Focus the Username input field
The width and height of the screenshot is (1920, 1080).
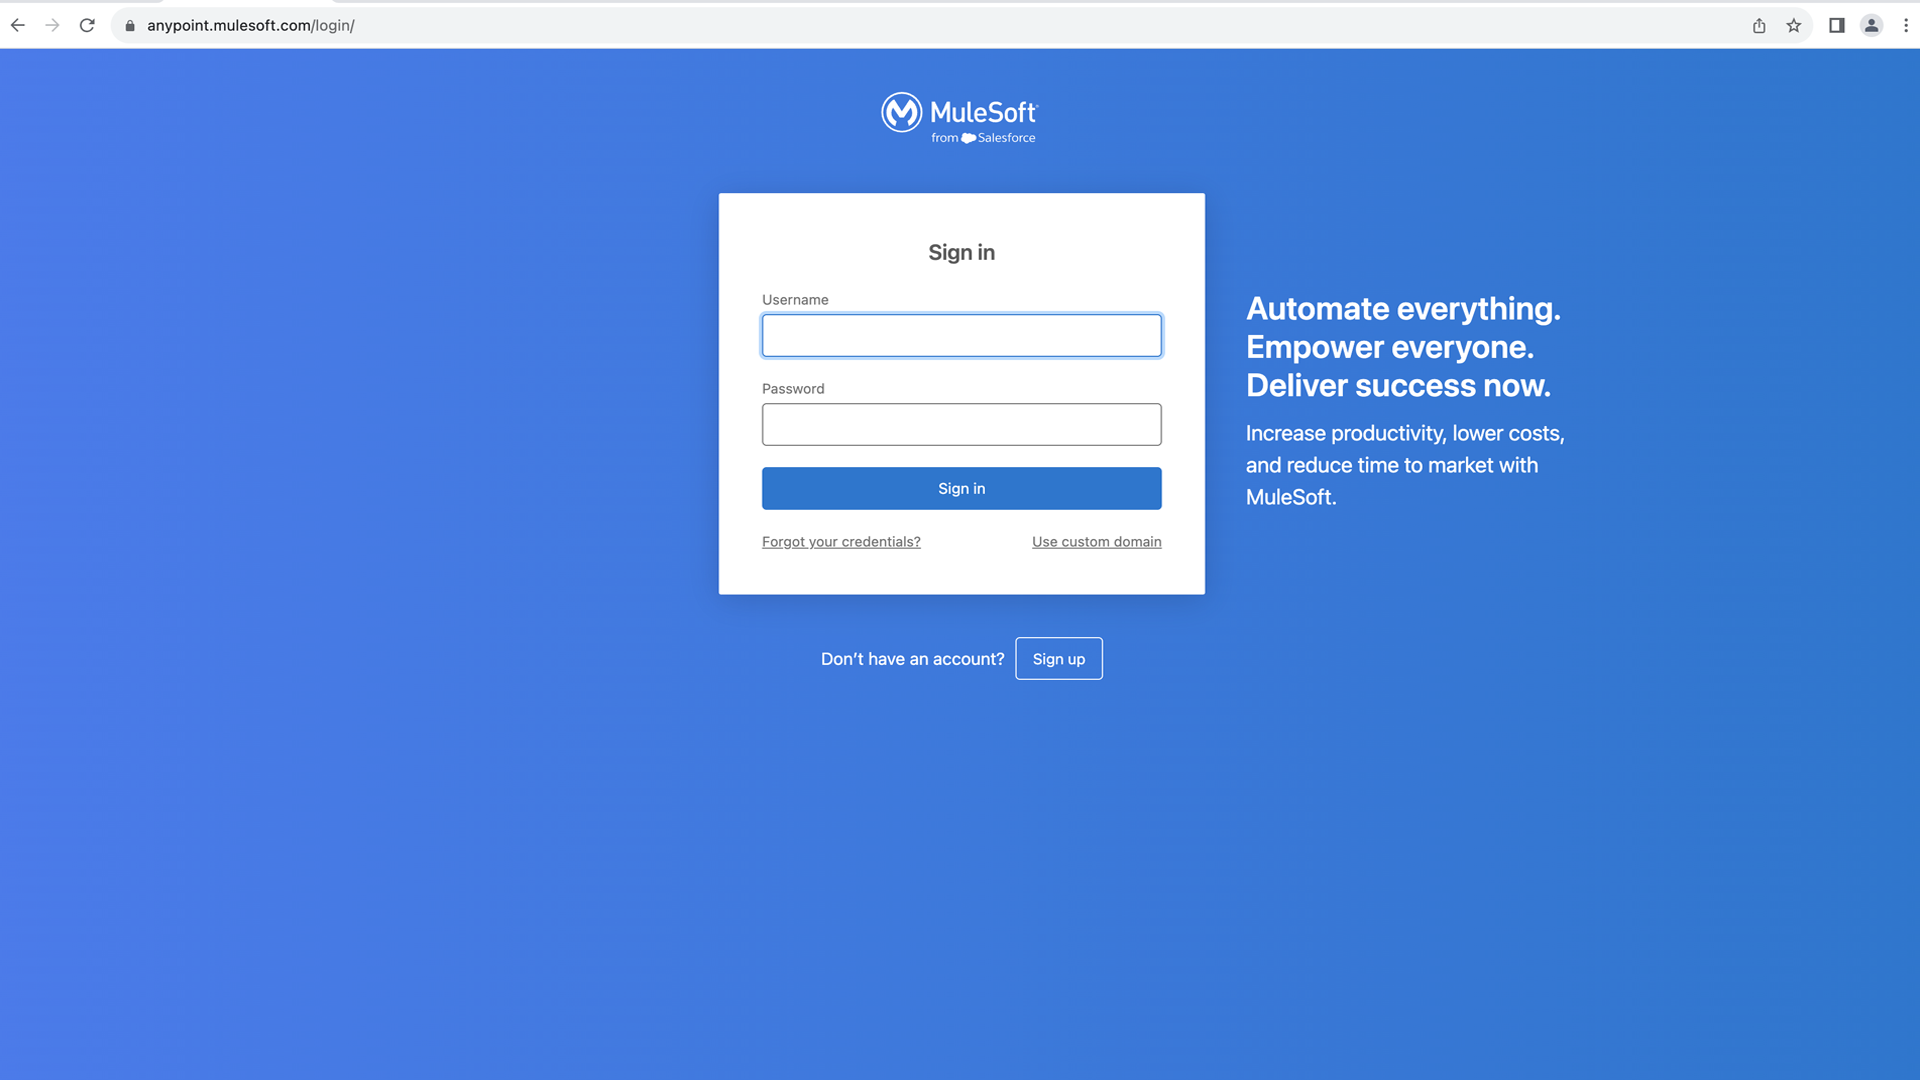pos(961,335)
